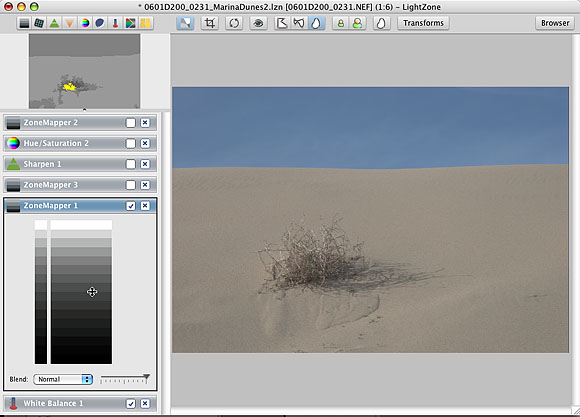
Task: Remove ZoneMapper 1 with its X button
Action: pyautogui.click(x=145, y=206)
